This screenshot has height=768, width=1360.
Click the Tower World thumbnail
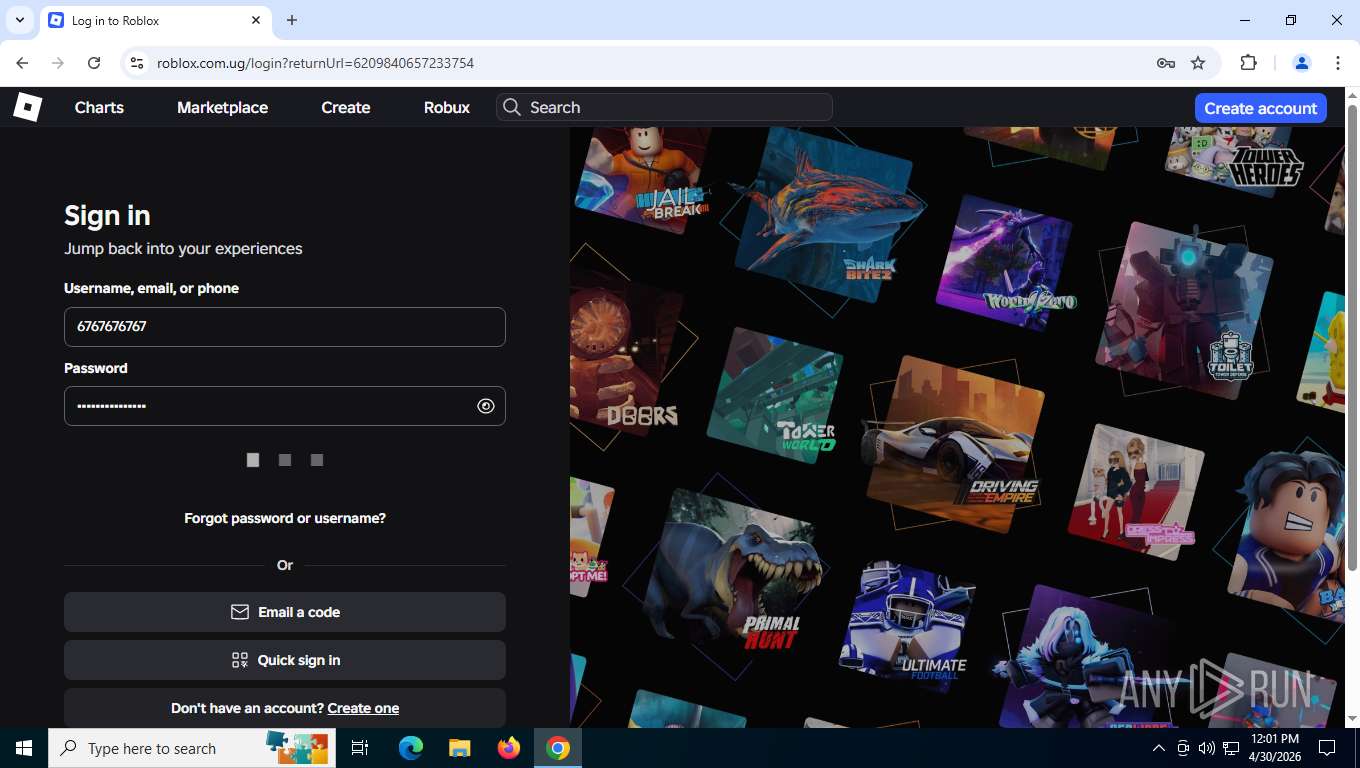click(x=775, y=397)
